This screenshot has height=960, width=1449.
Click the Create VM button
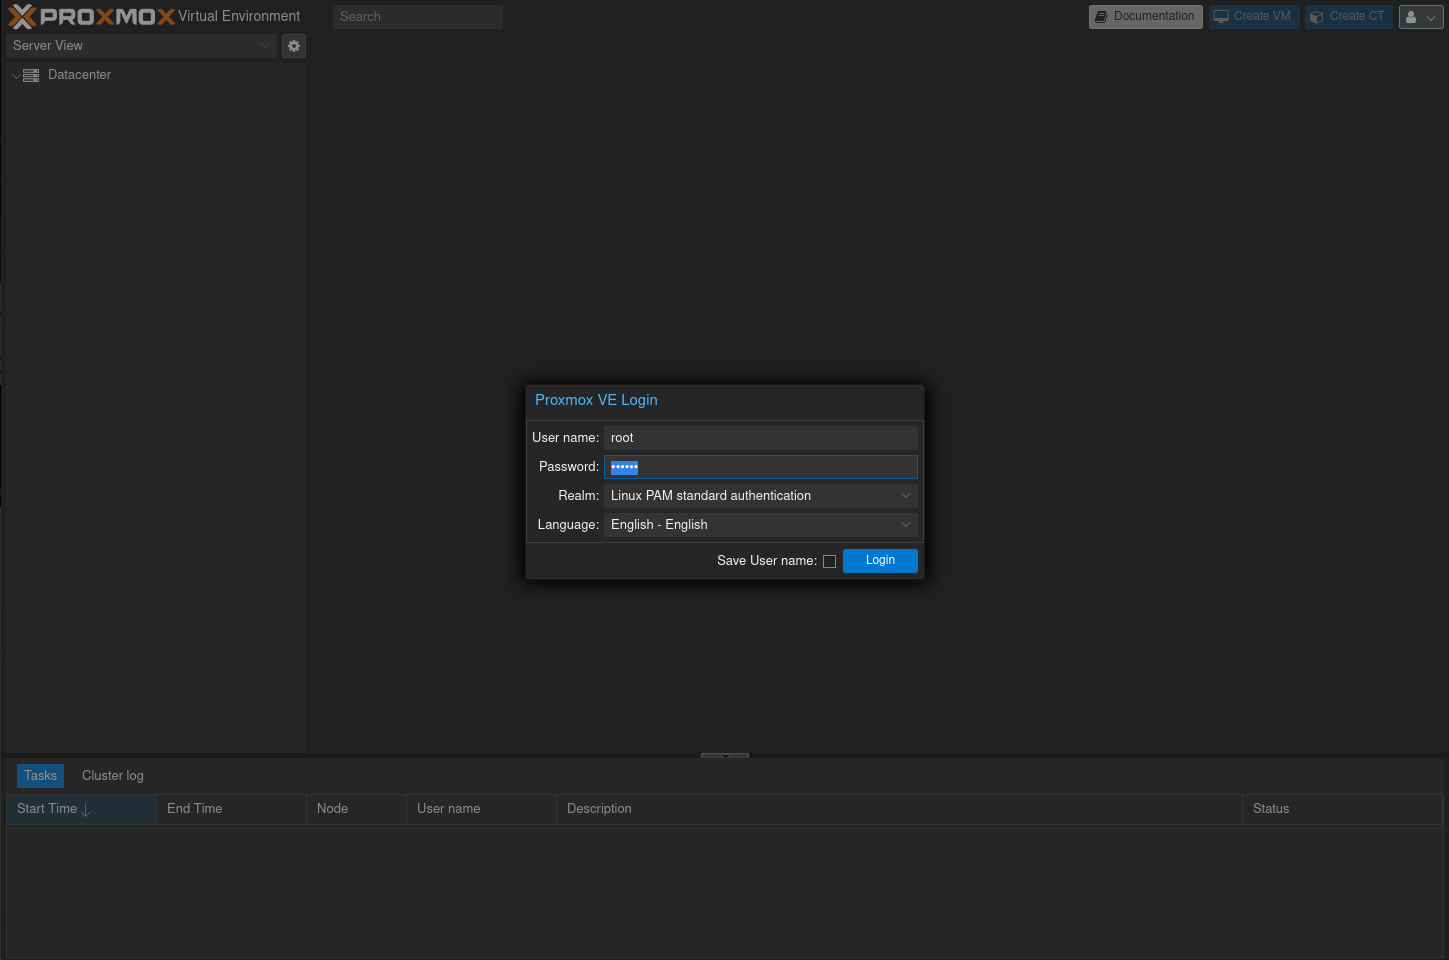pos(1253,17)
